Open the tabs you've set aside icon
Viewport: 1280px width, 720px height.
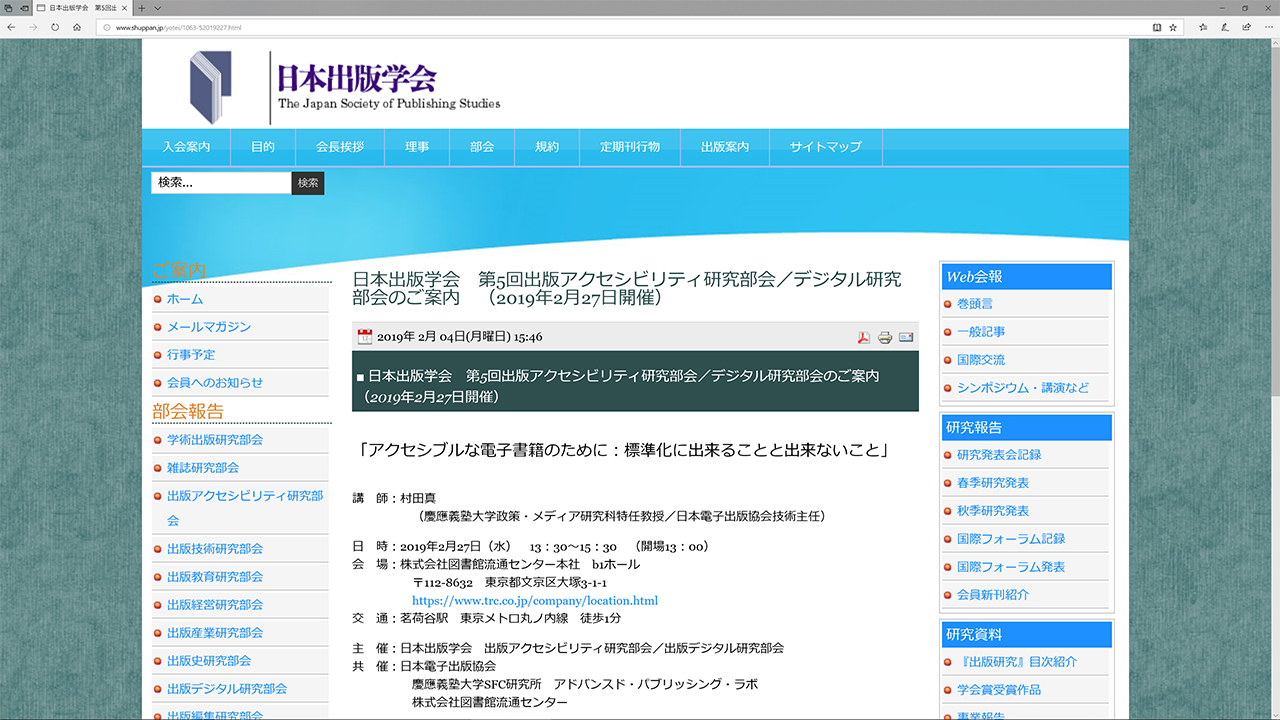(9, 8)
